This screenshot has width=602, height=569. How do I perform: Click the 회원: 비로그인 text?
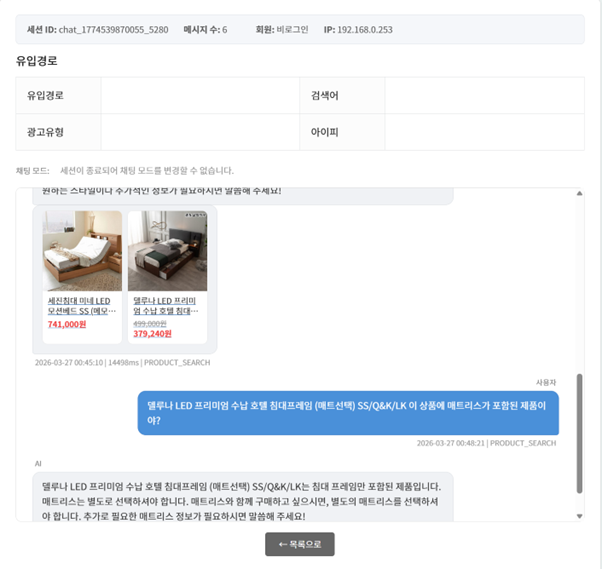[x=282, y=30]
